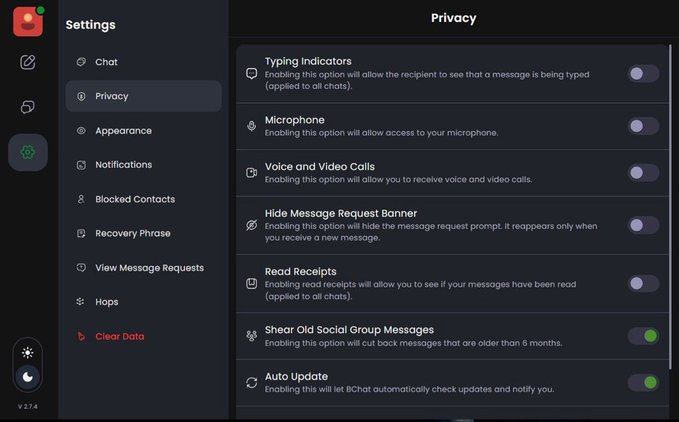The height and width of the screenshot is (422, 679).
Task: Click 'Enabling this option will allow access to your microphone.'
Action: coord(382,133)
